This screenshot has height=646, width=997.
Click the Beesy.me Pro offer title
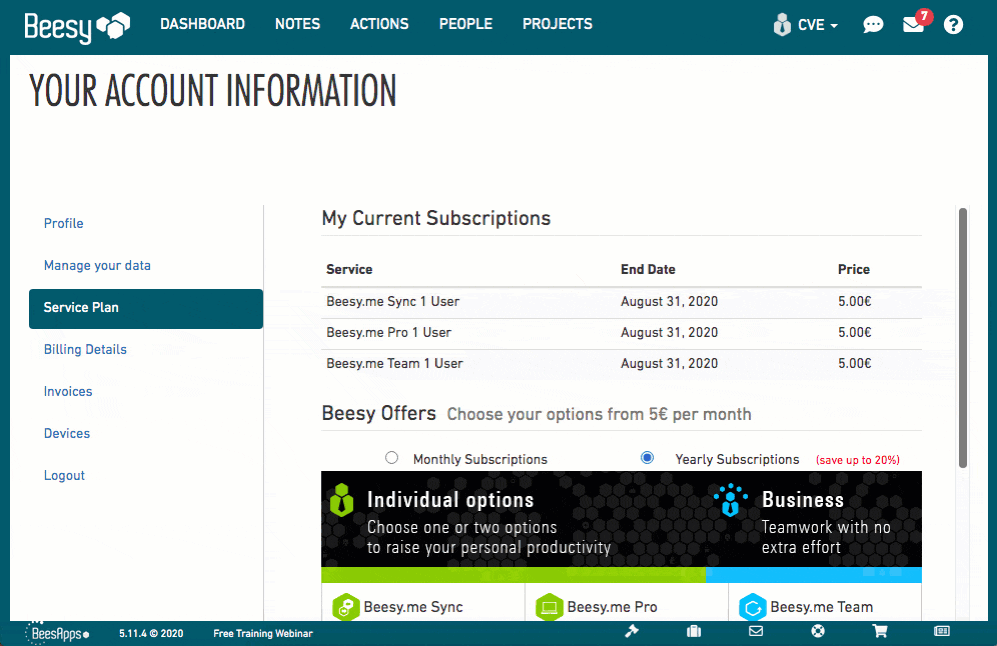(612, 607)
